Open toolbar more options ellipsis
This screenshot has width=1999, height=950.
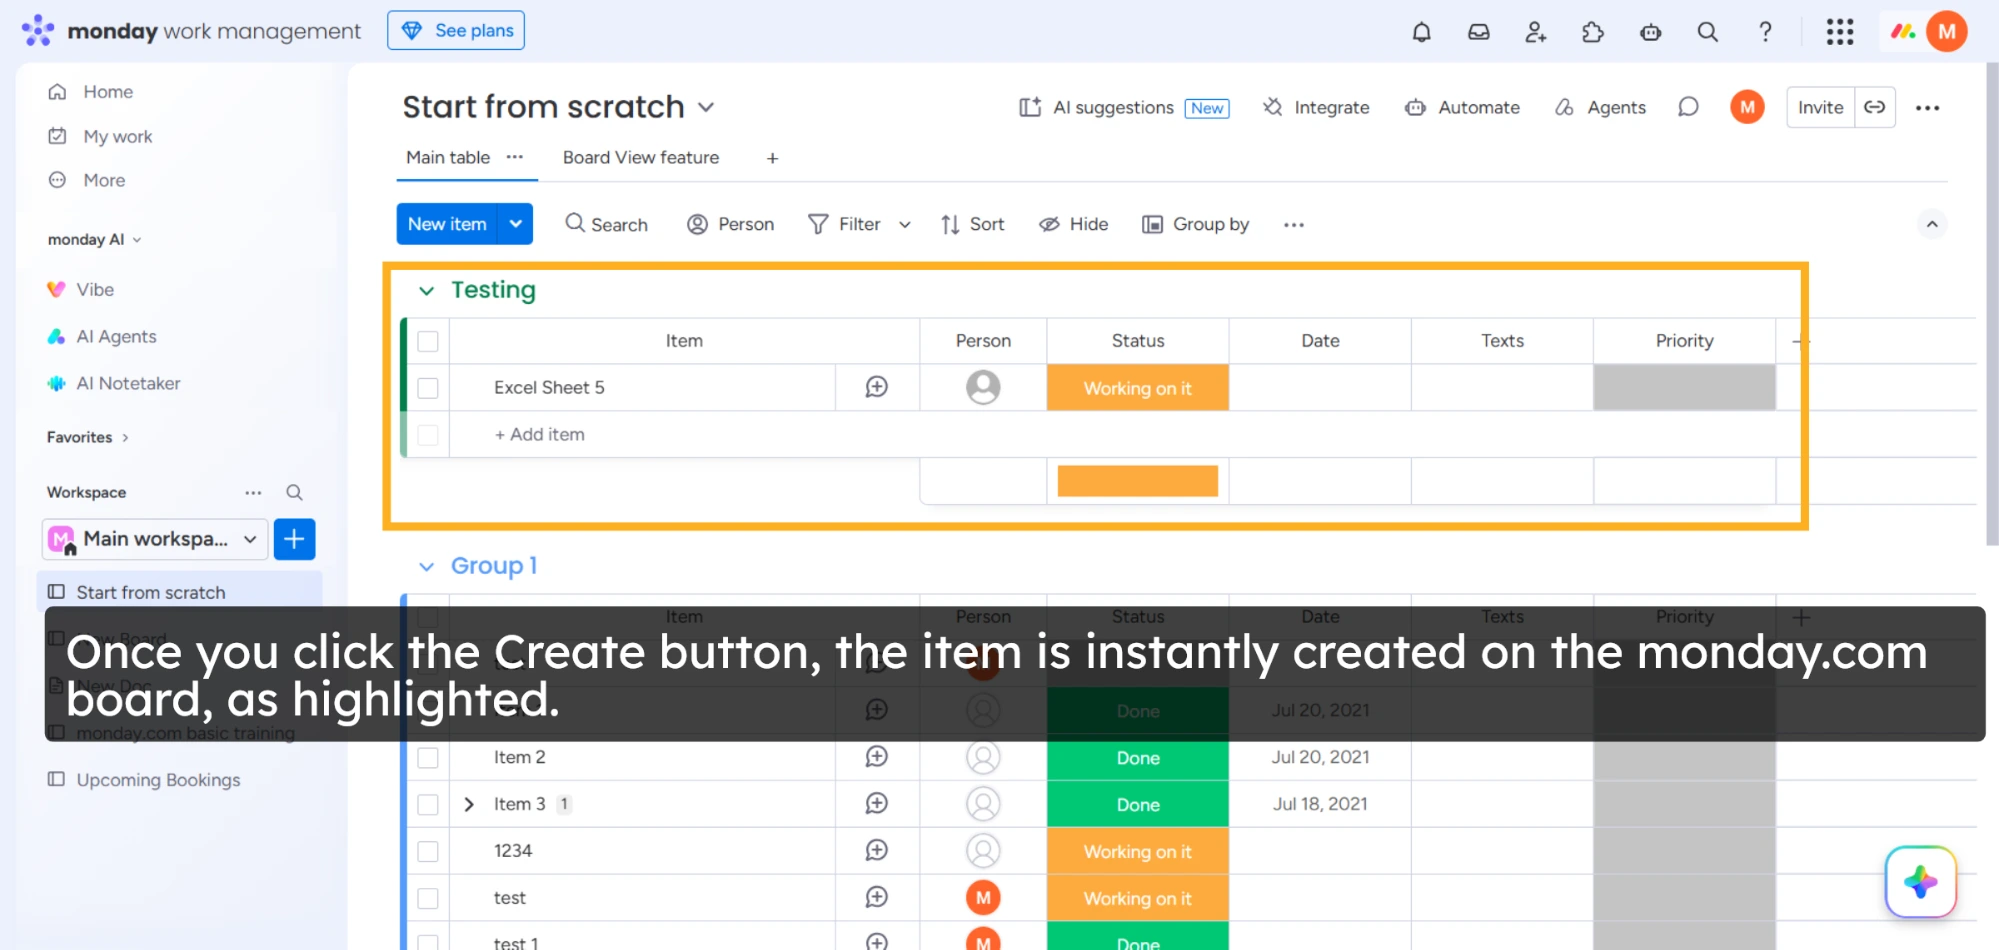tap(1294, 225)
